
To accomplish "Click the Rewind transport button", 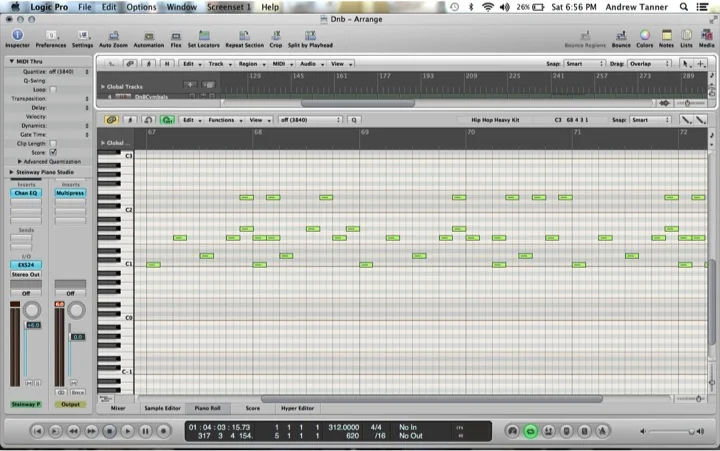I will [x=73, y=431].
